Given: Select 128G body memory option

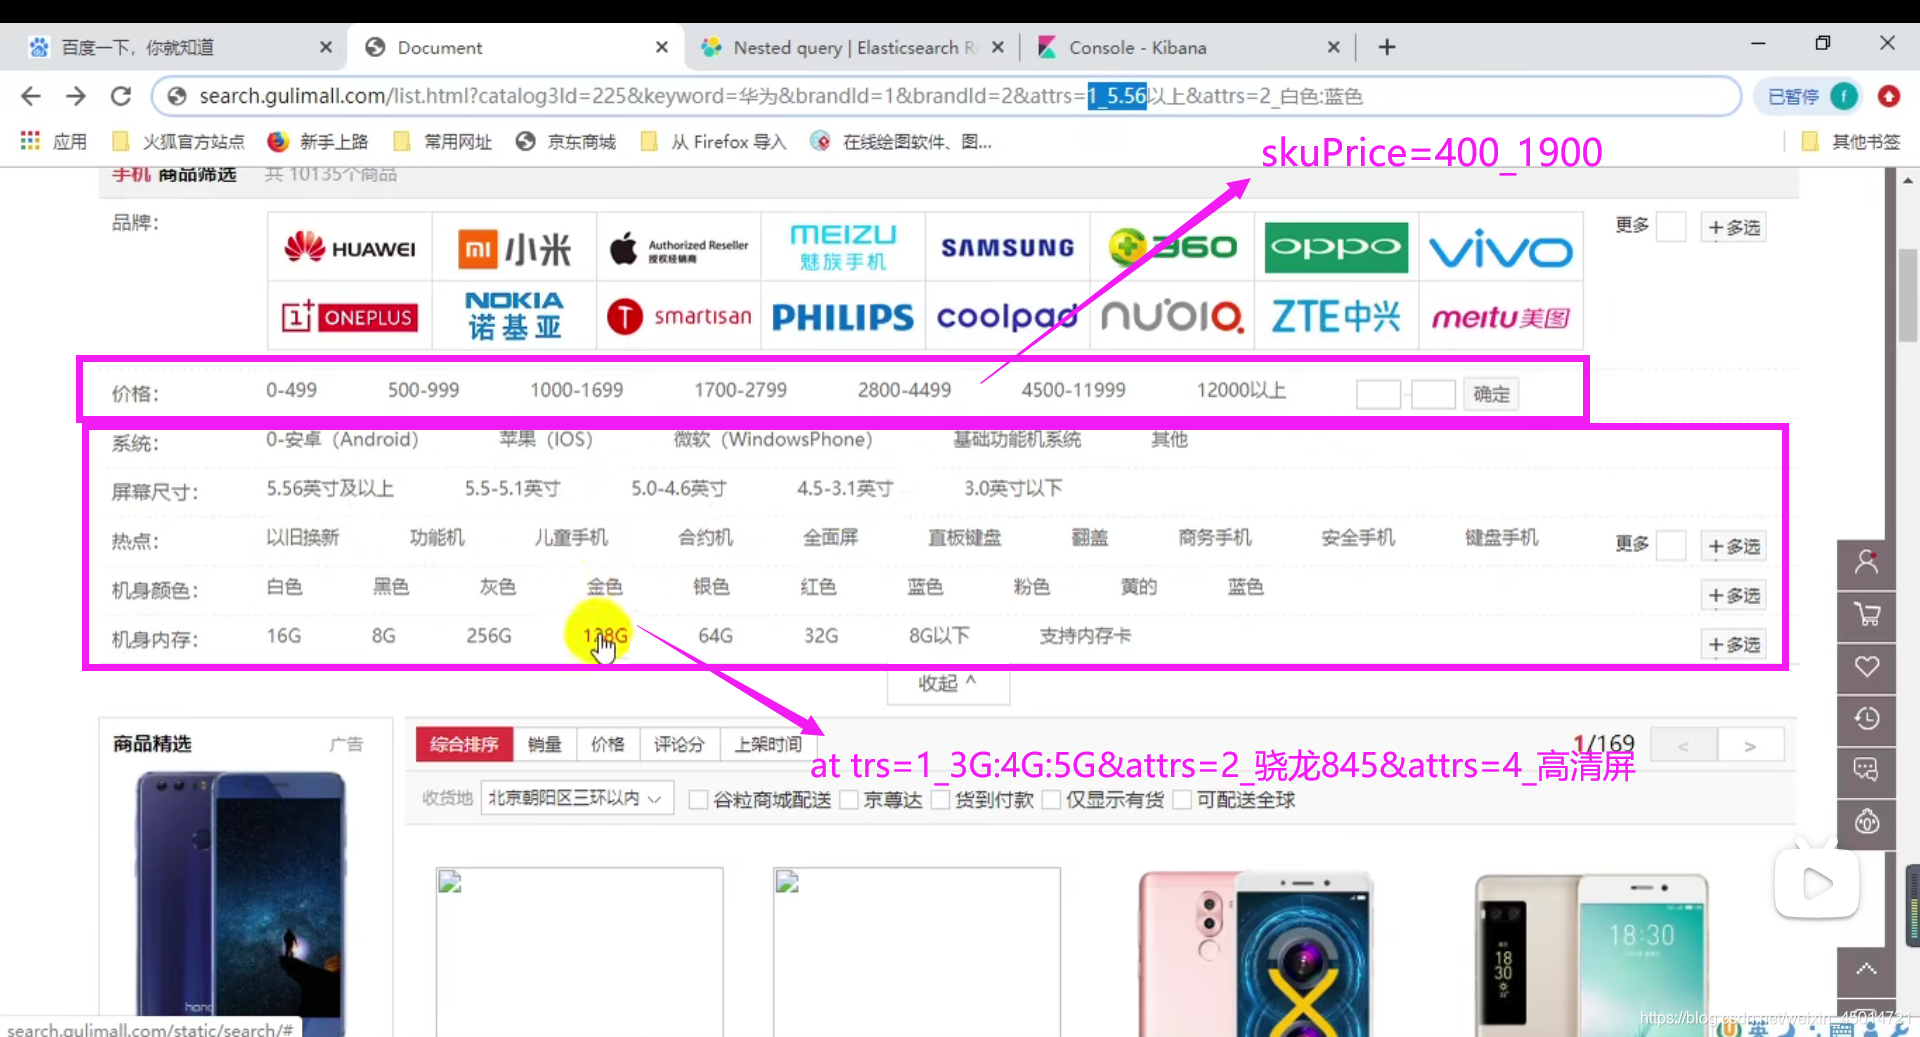Looking at the screenshot, I should click(605, 636).
